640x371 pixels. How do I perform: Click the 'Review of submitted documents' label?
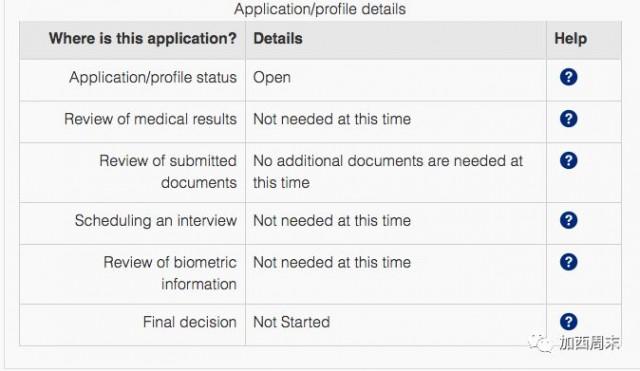point(168,171)
